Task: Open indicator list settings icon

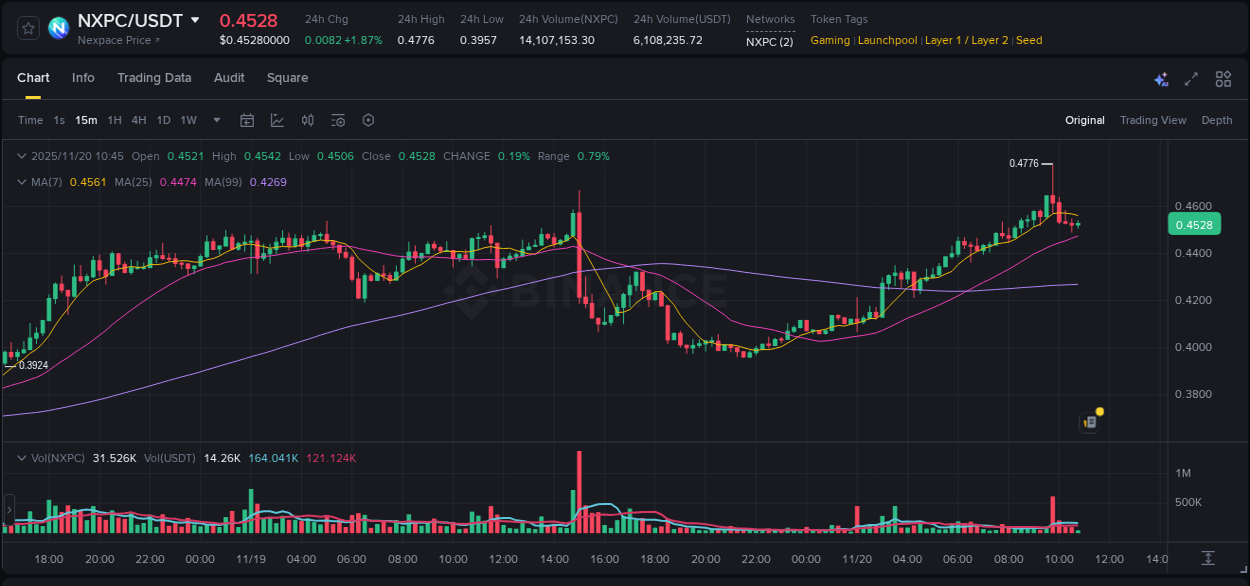Action: (x=338, y=120)
